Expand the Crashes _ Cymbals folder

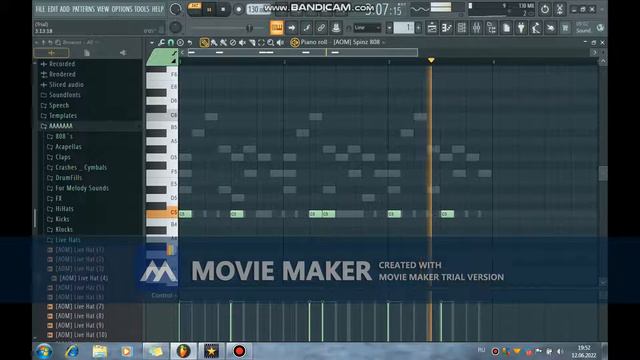click(81, 167)
